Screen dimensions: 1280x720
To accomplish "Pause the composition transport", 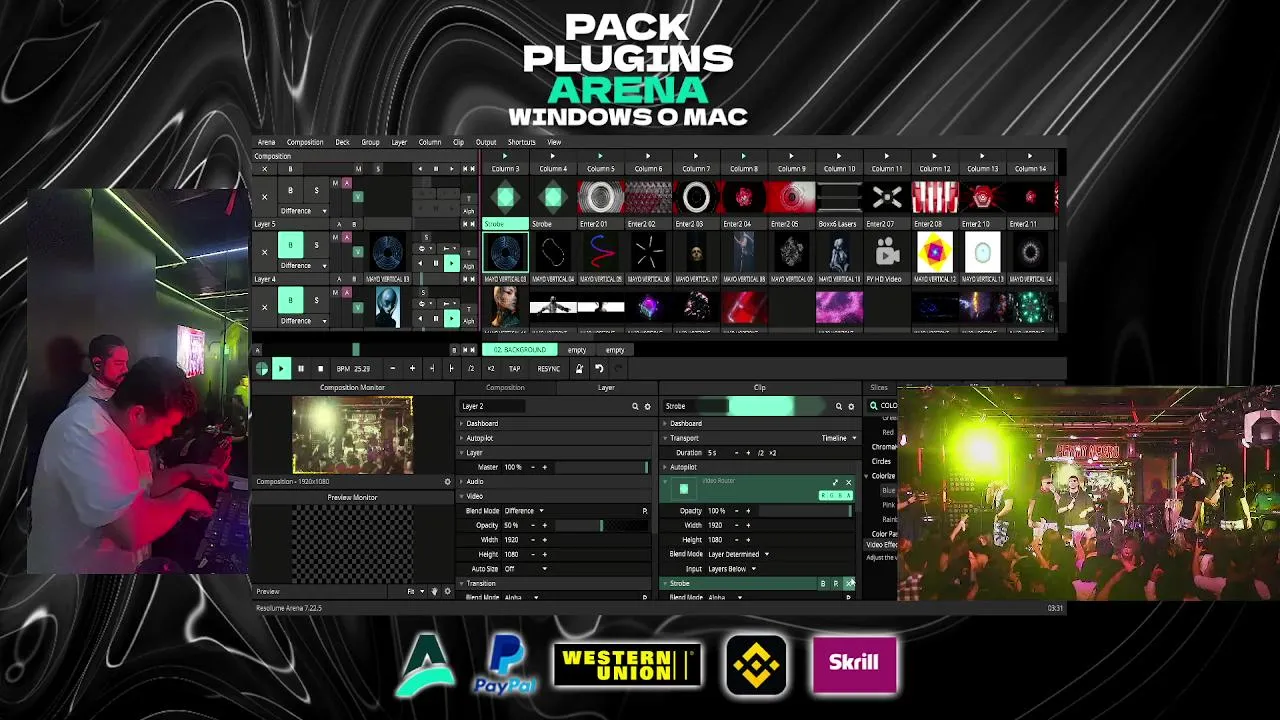I will [300, 368].
